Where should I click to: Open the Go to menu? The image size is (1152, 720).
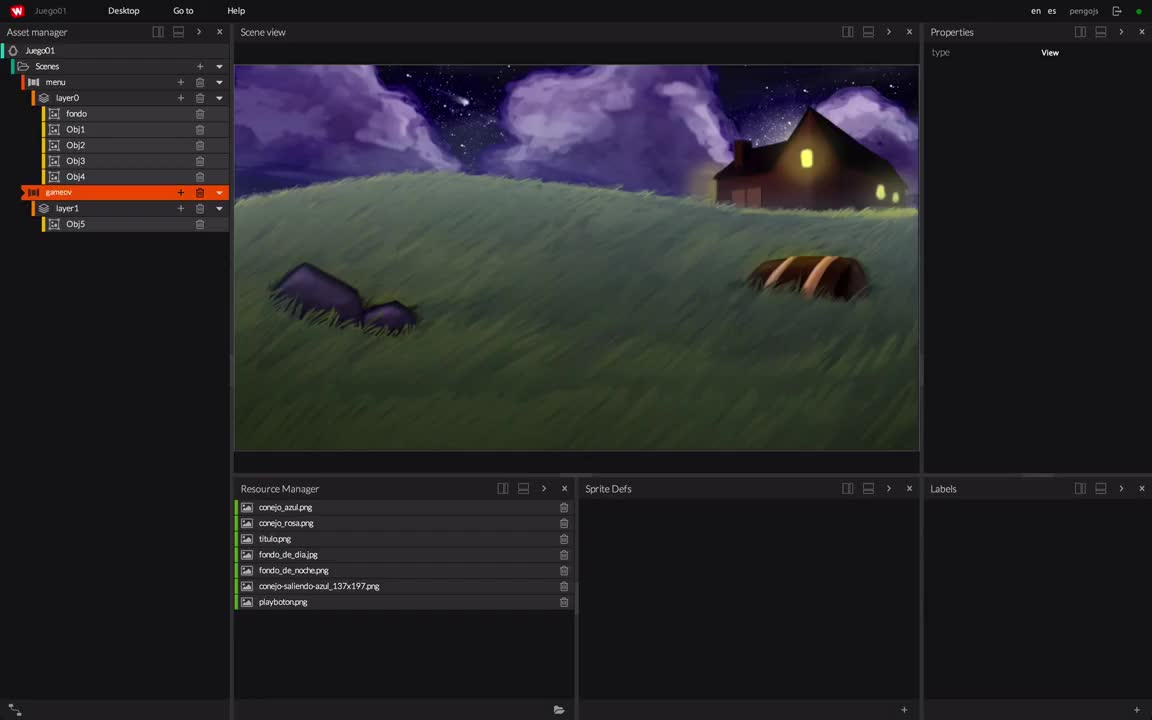183,10
